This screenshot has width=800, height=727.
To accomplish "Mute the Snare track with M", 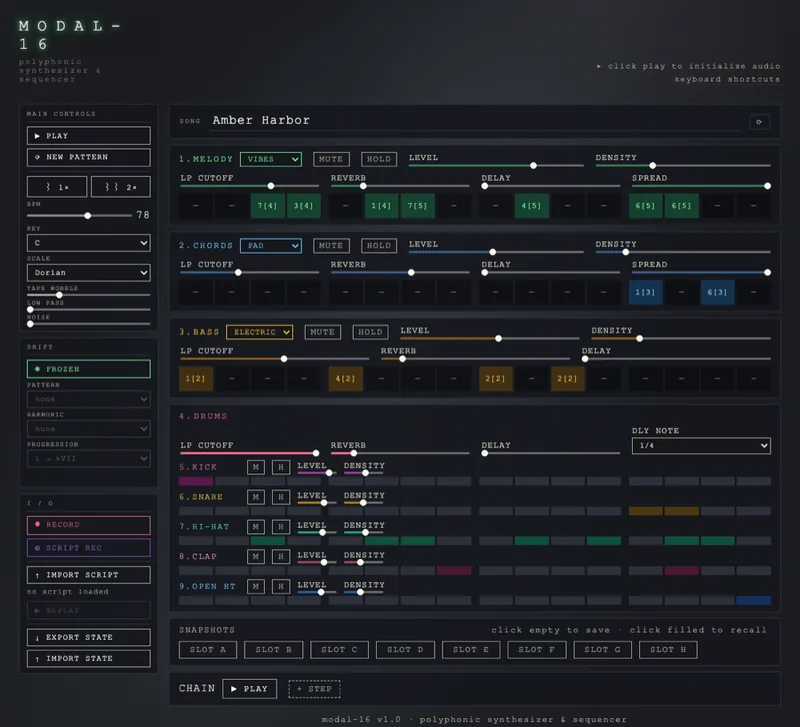I will coord(256,497).
